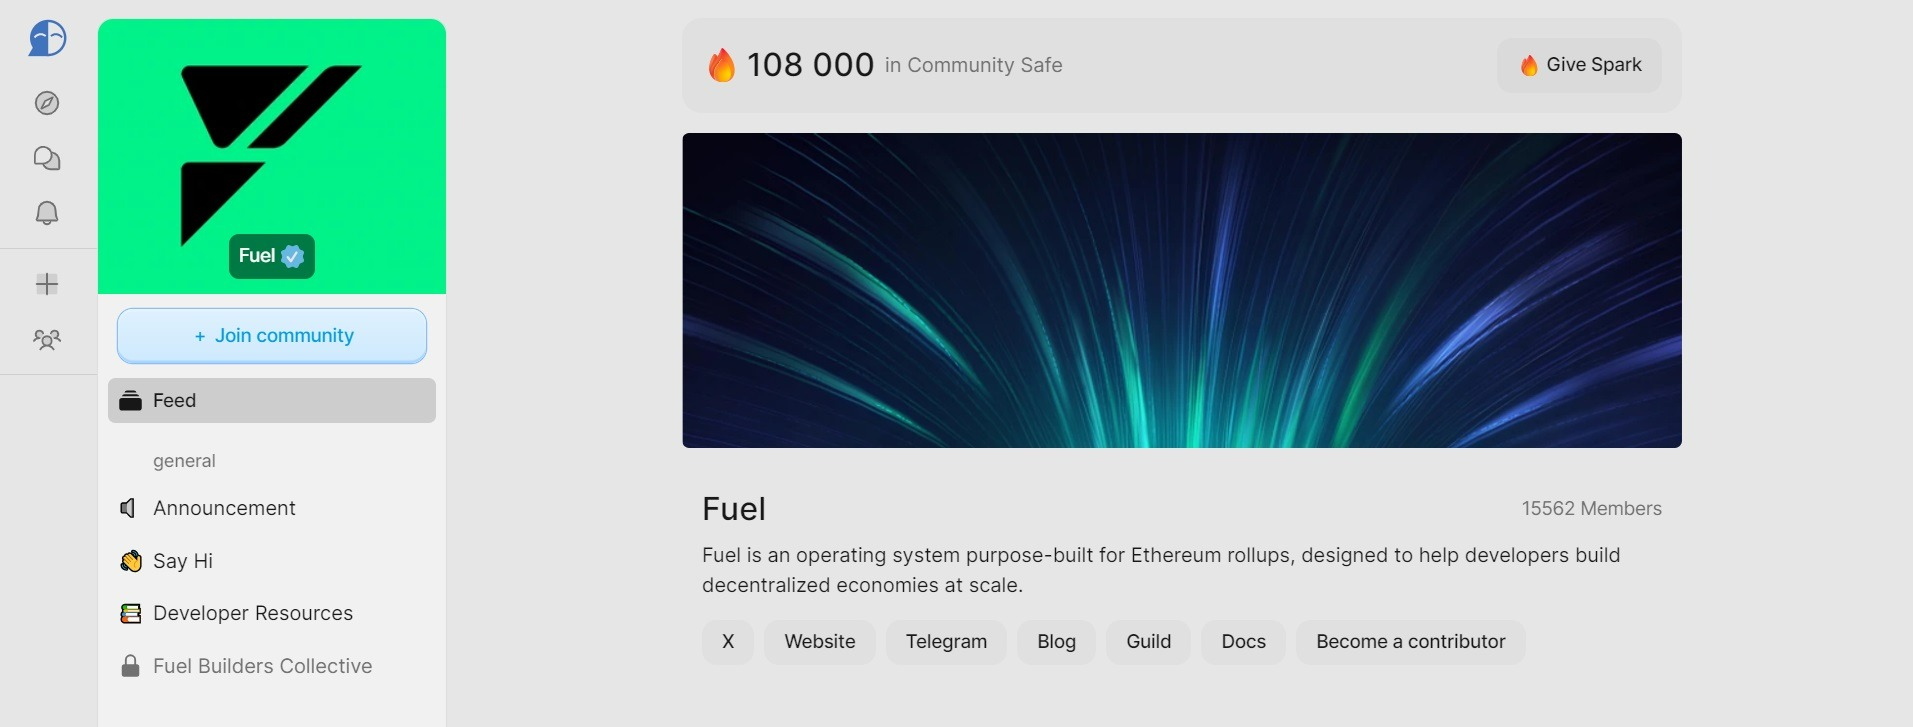This screenshot has height=727, width=1913.
Task: Open the Explore compass icon
Action: click(47, 103)
